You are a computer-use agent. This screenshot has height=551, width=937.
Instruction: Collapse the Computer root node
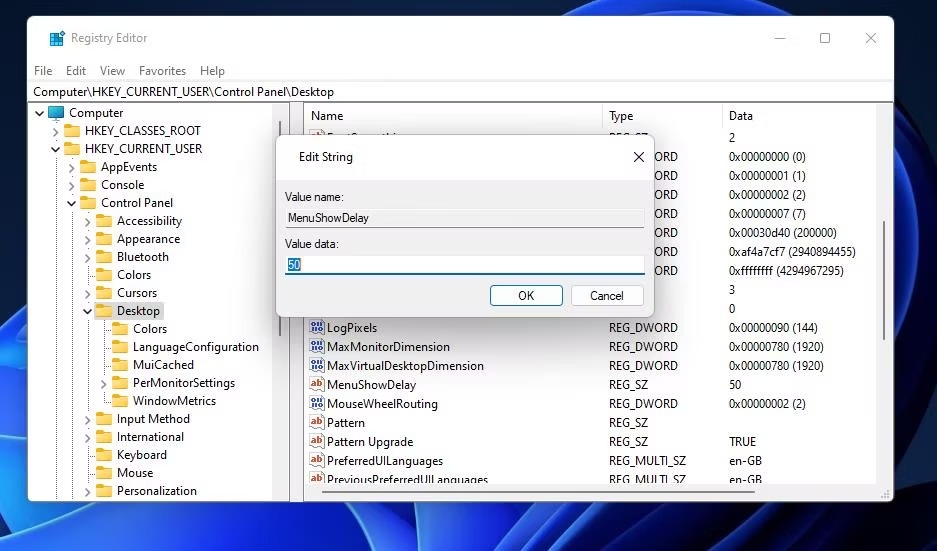click(x=39, y=113)
